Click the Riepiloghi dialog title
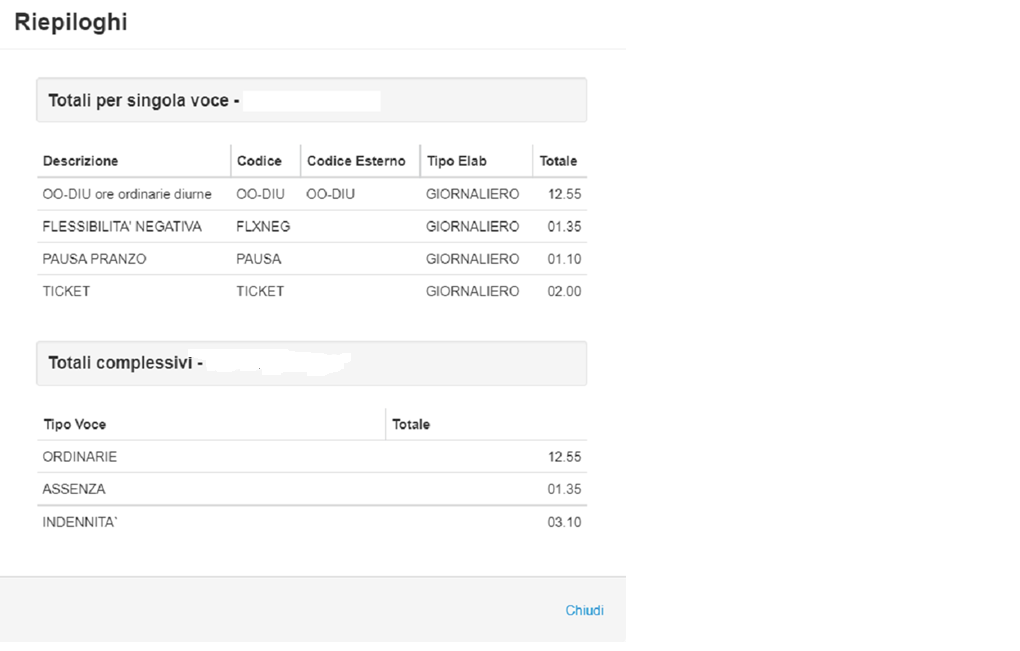This screenshot has width=1020, height=651. 71,22
